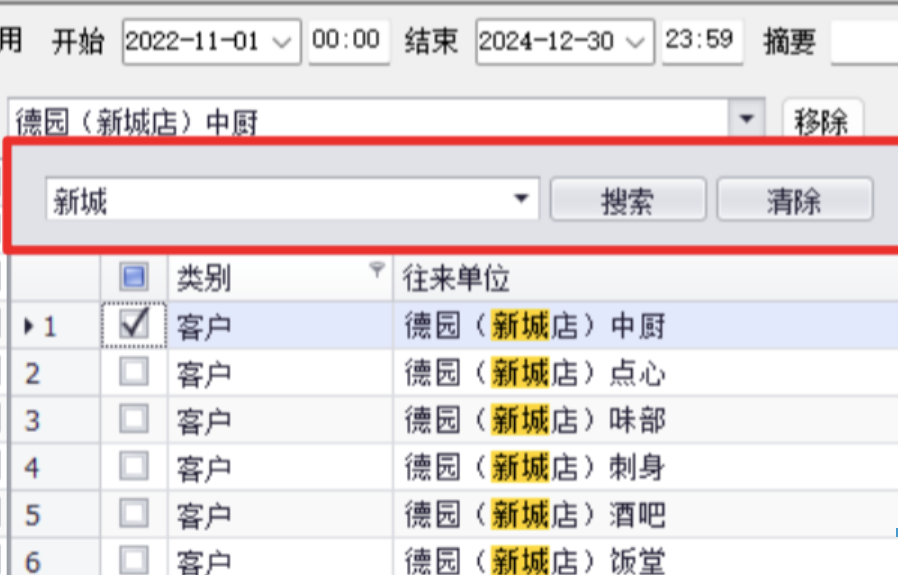Viewport: 898px width, 575px height.
Task: Click the filter icon in 类别 column header
Action: click(377, 269)
